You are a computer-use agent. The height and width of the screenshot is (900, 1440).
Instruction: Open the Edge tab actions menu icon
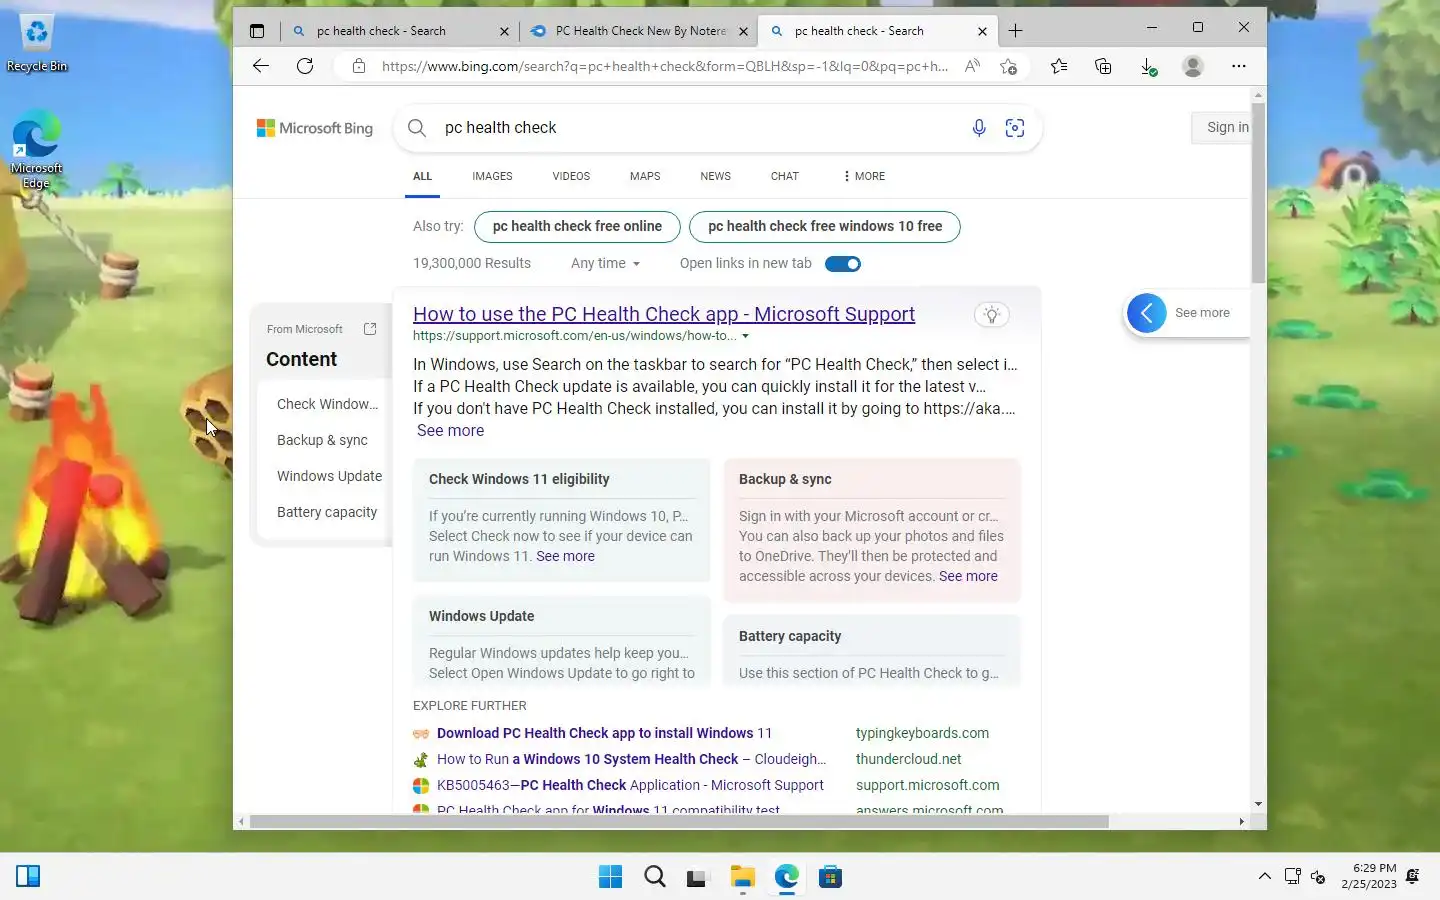(x=257, y=31)
